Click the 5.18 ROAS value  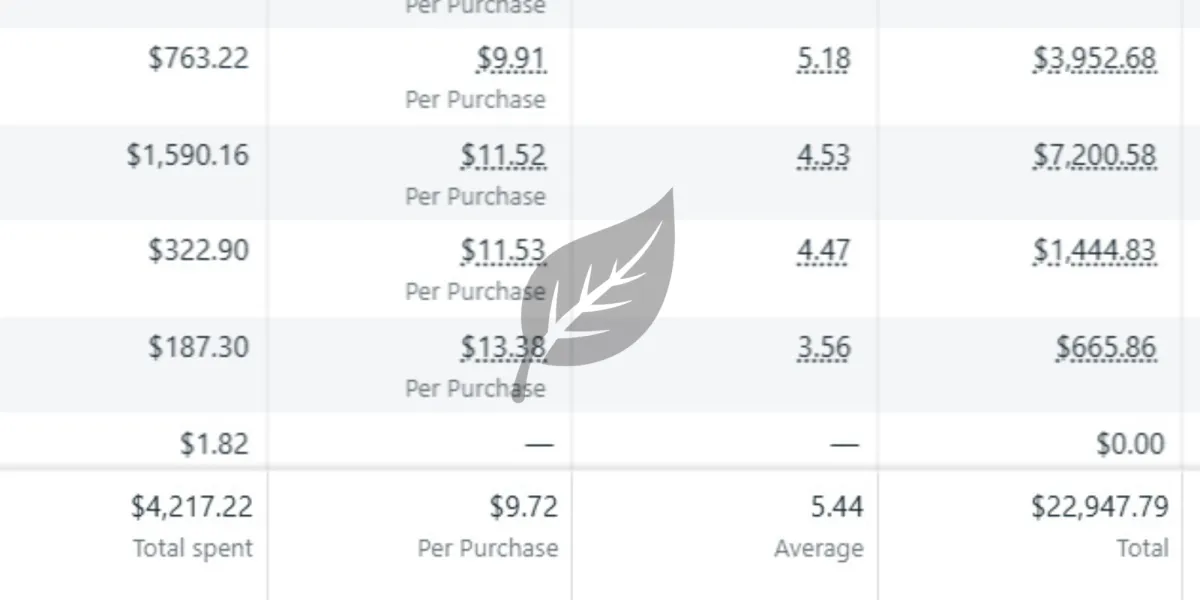(824, 59)
